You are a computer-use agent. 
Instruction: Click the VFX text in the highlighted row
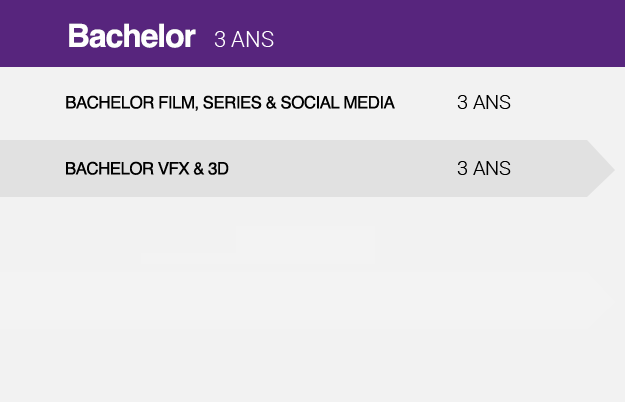coord(173,169)
